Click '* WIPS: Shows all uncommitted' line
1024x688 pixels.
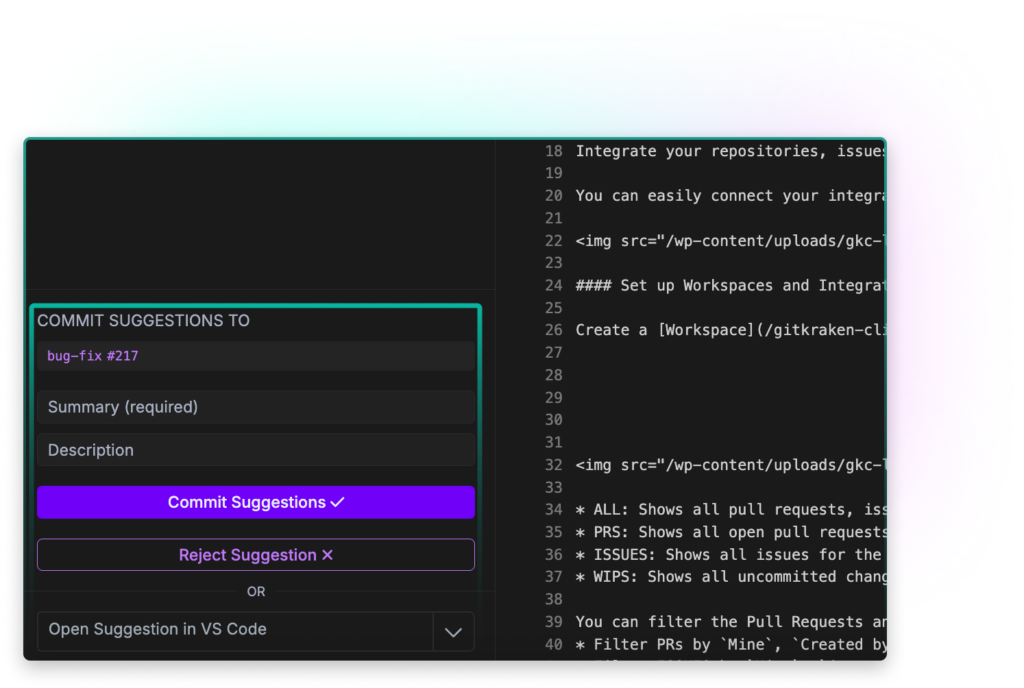pos(729,577)
